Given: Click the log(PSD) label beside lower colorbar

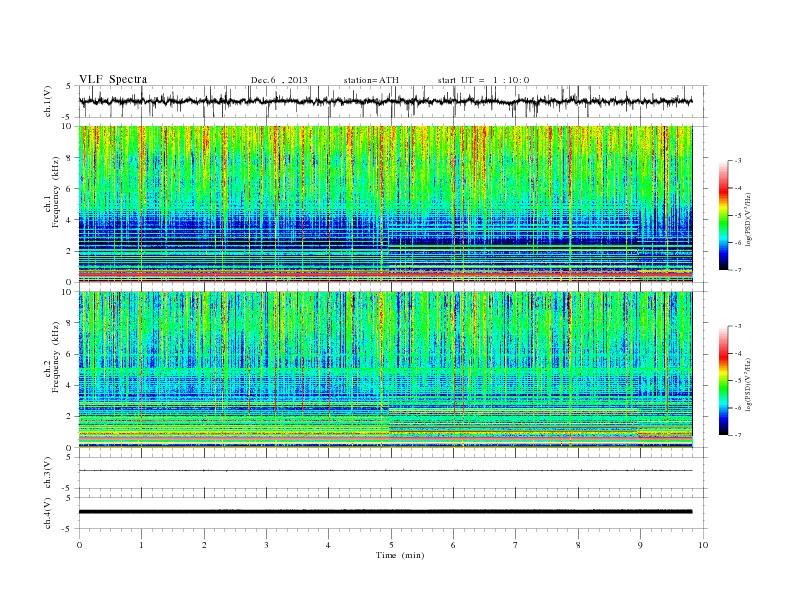Looking at the screenshot, I should pos(749,384).
